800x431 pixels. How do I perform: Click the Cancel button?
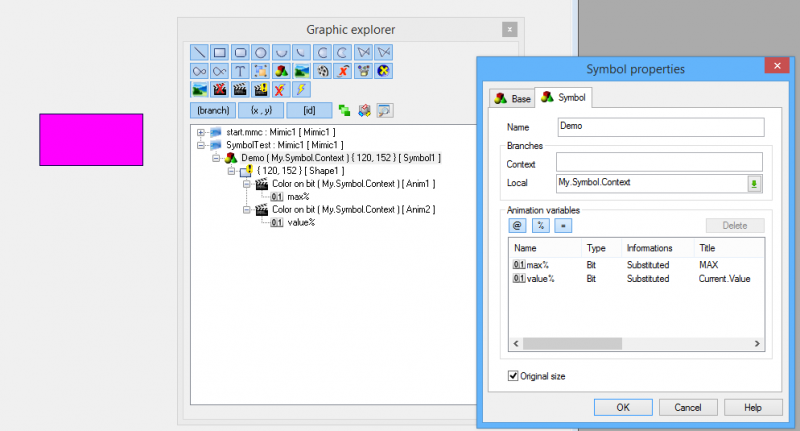(688, 408)
